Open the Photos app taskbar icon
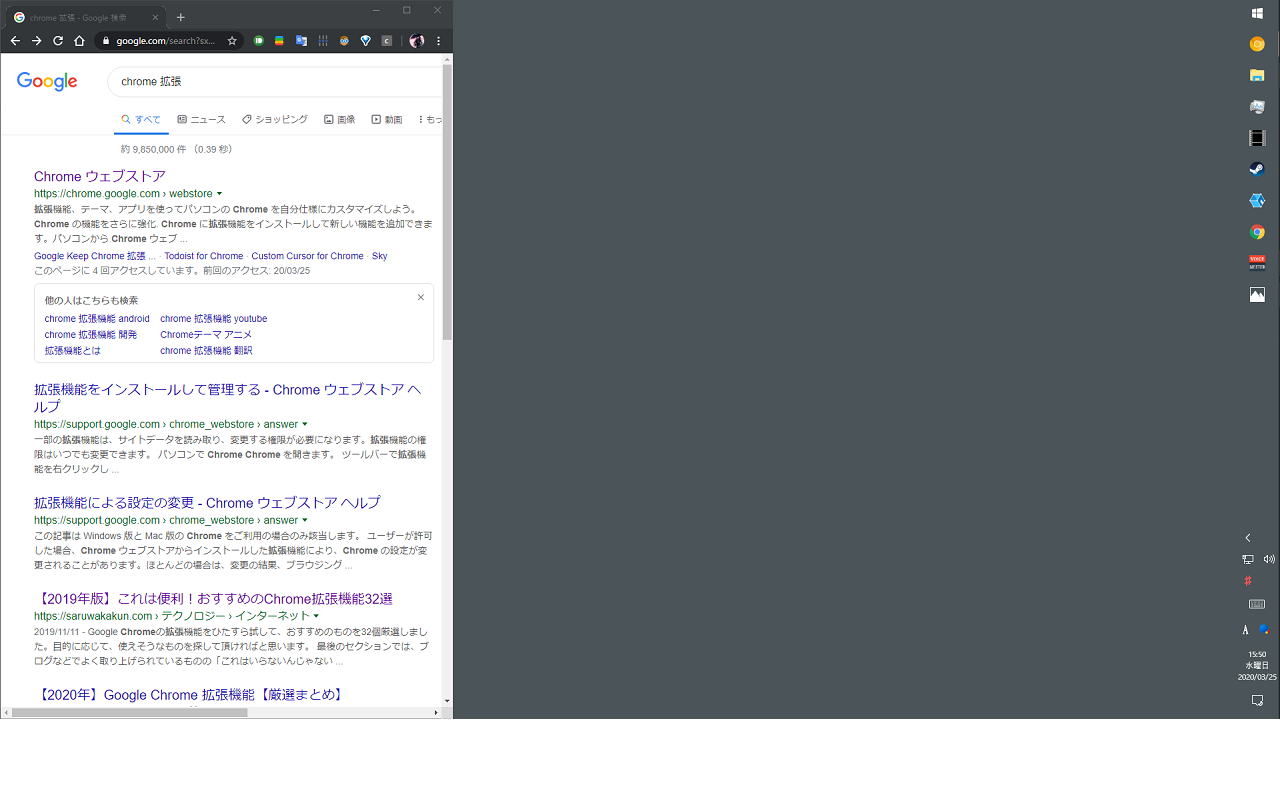This screenshot has height=800, width=1280. [x=1257, y=295]
